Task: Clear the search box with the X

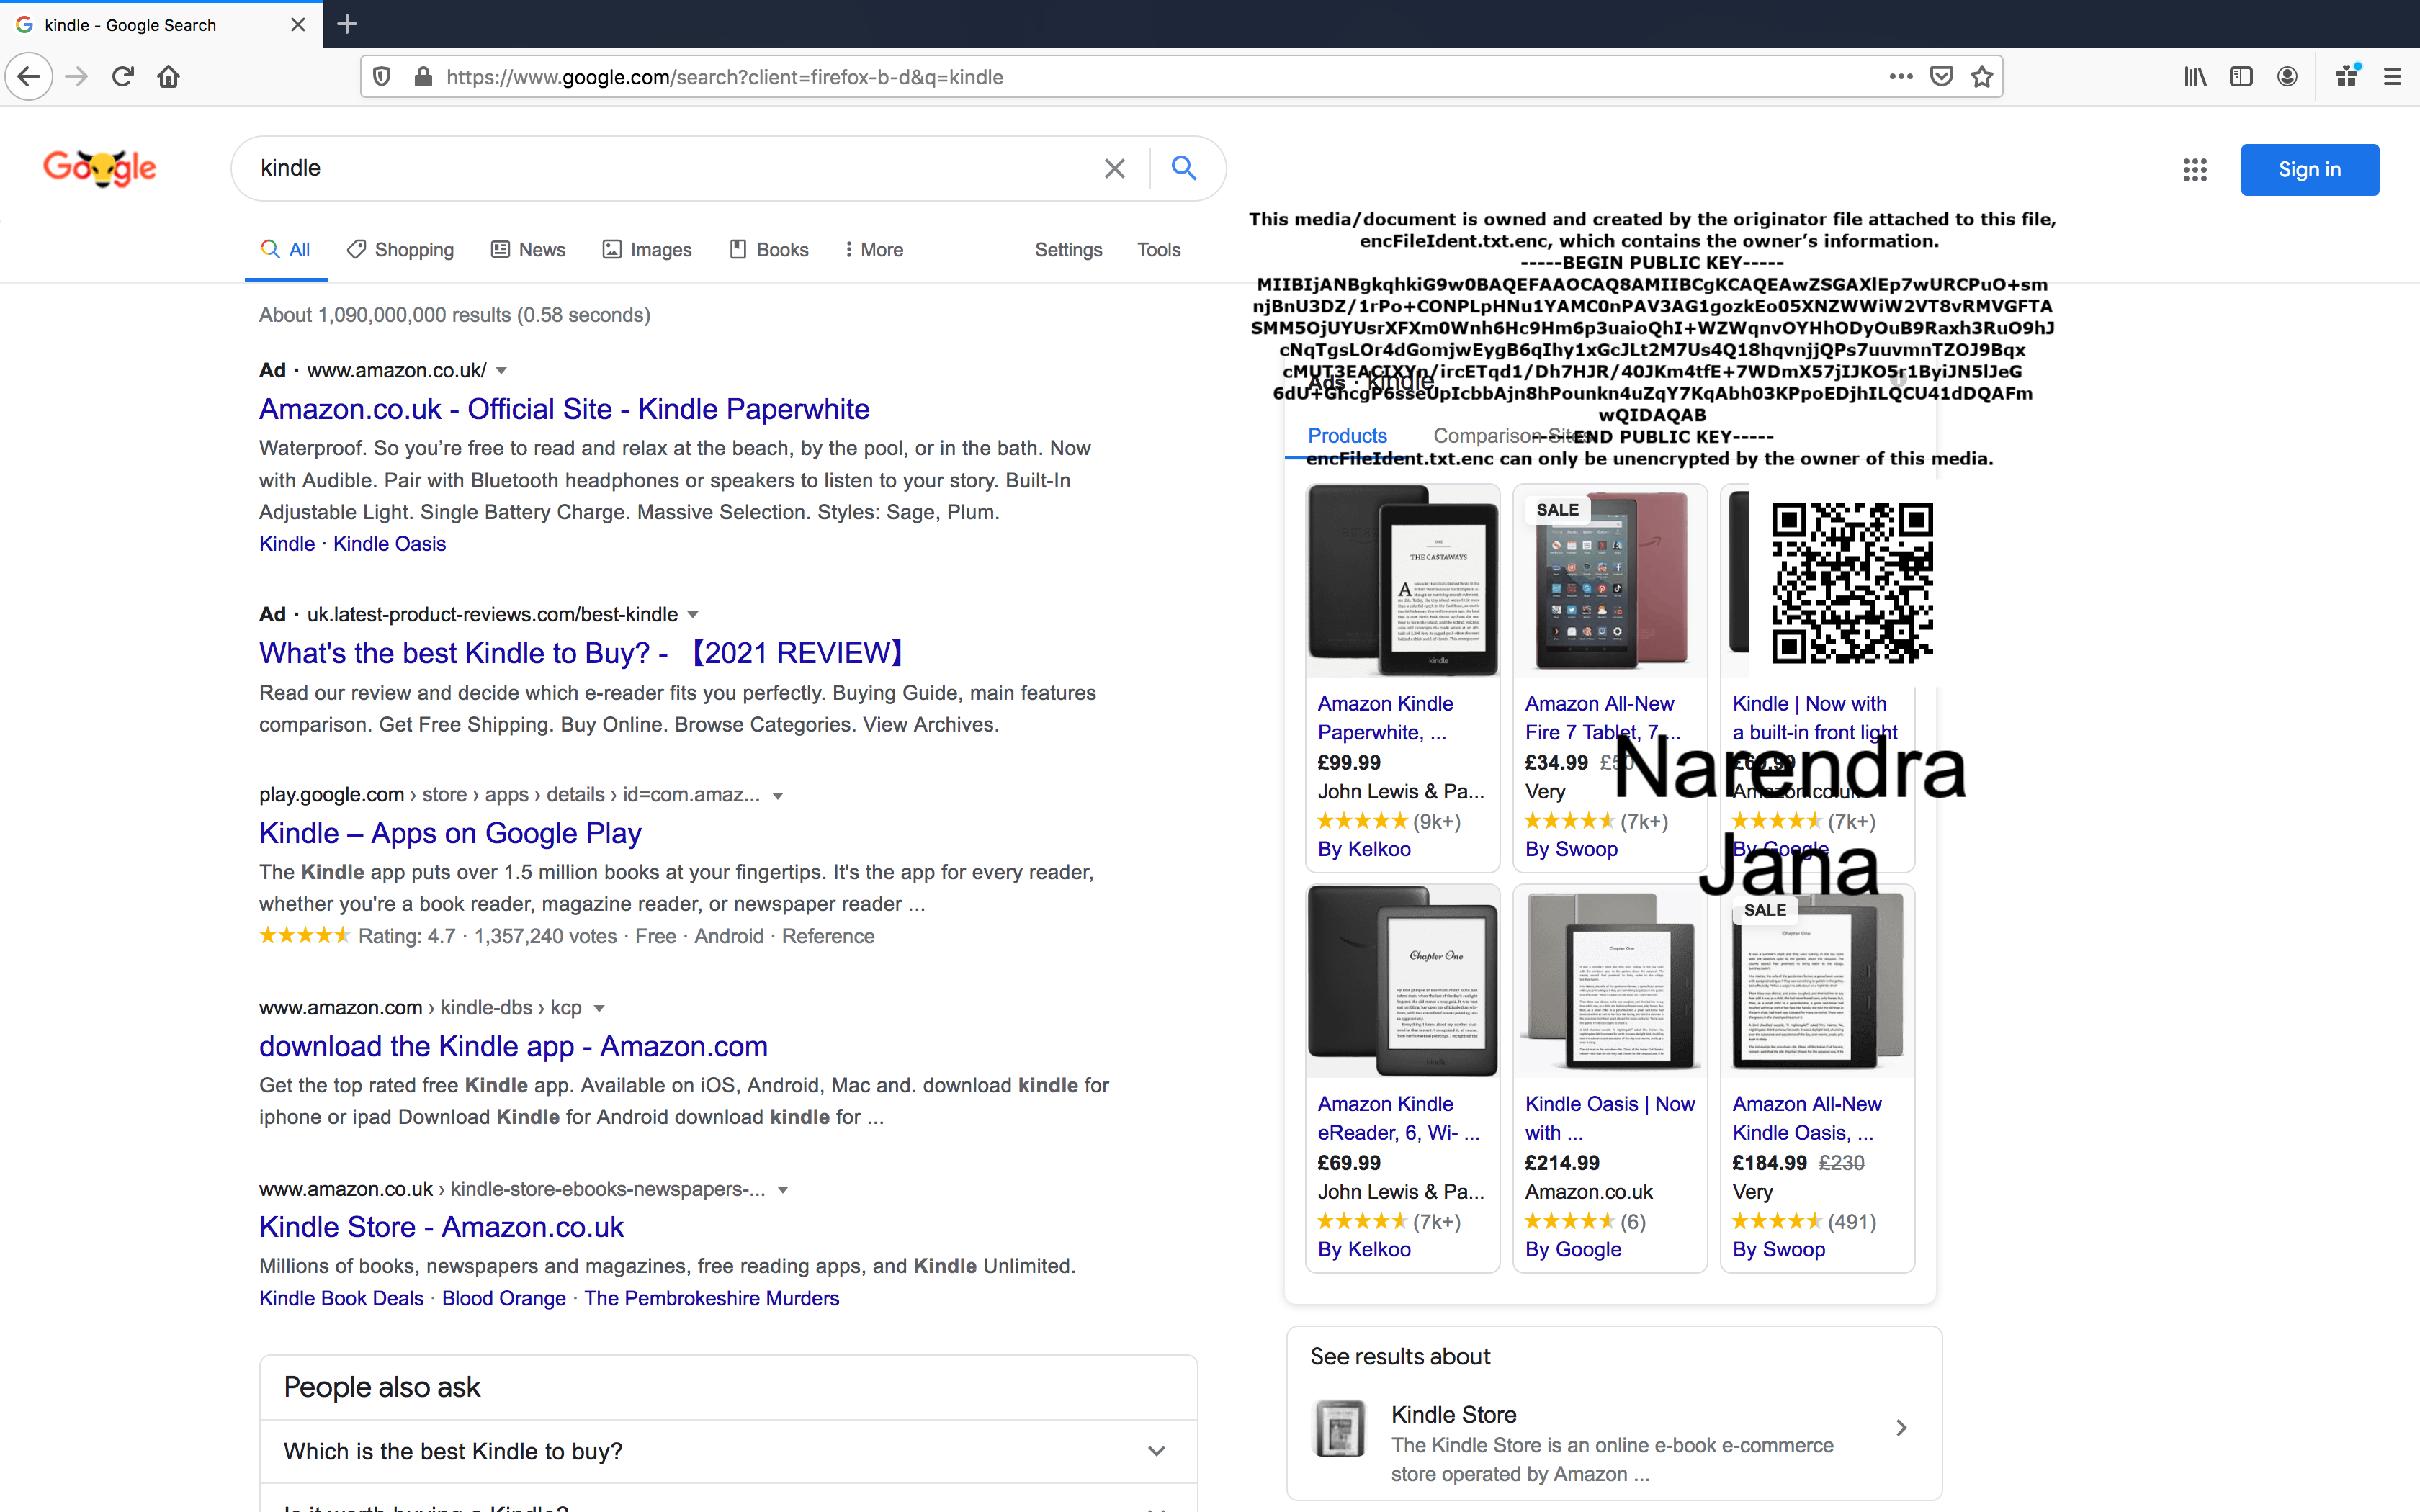Action: click(1114, 168)
